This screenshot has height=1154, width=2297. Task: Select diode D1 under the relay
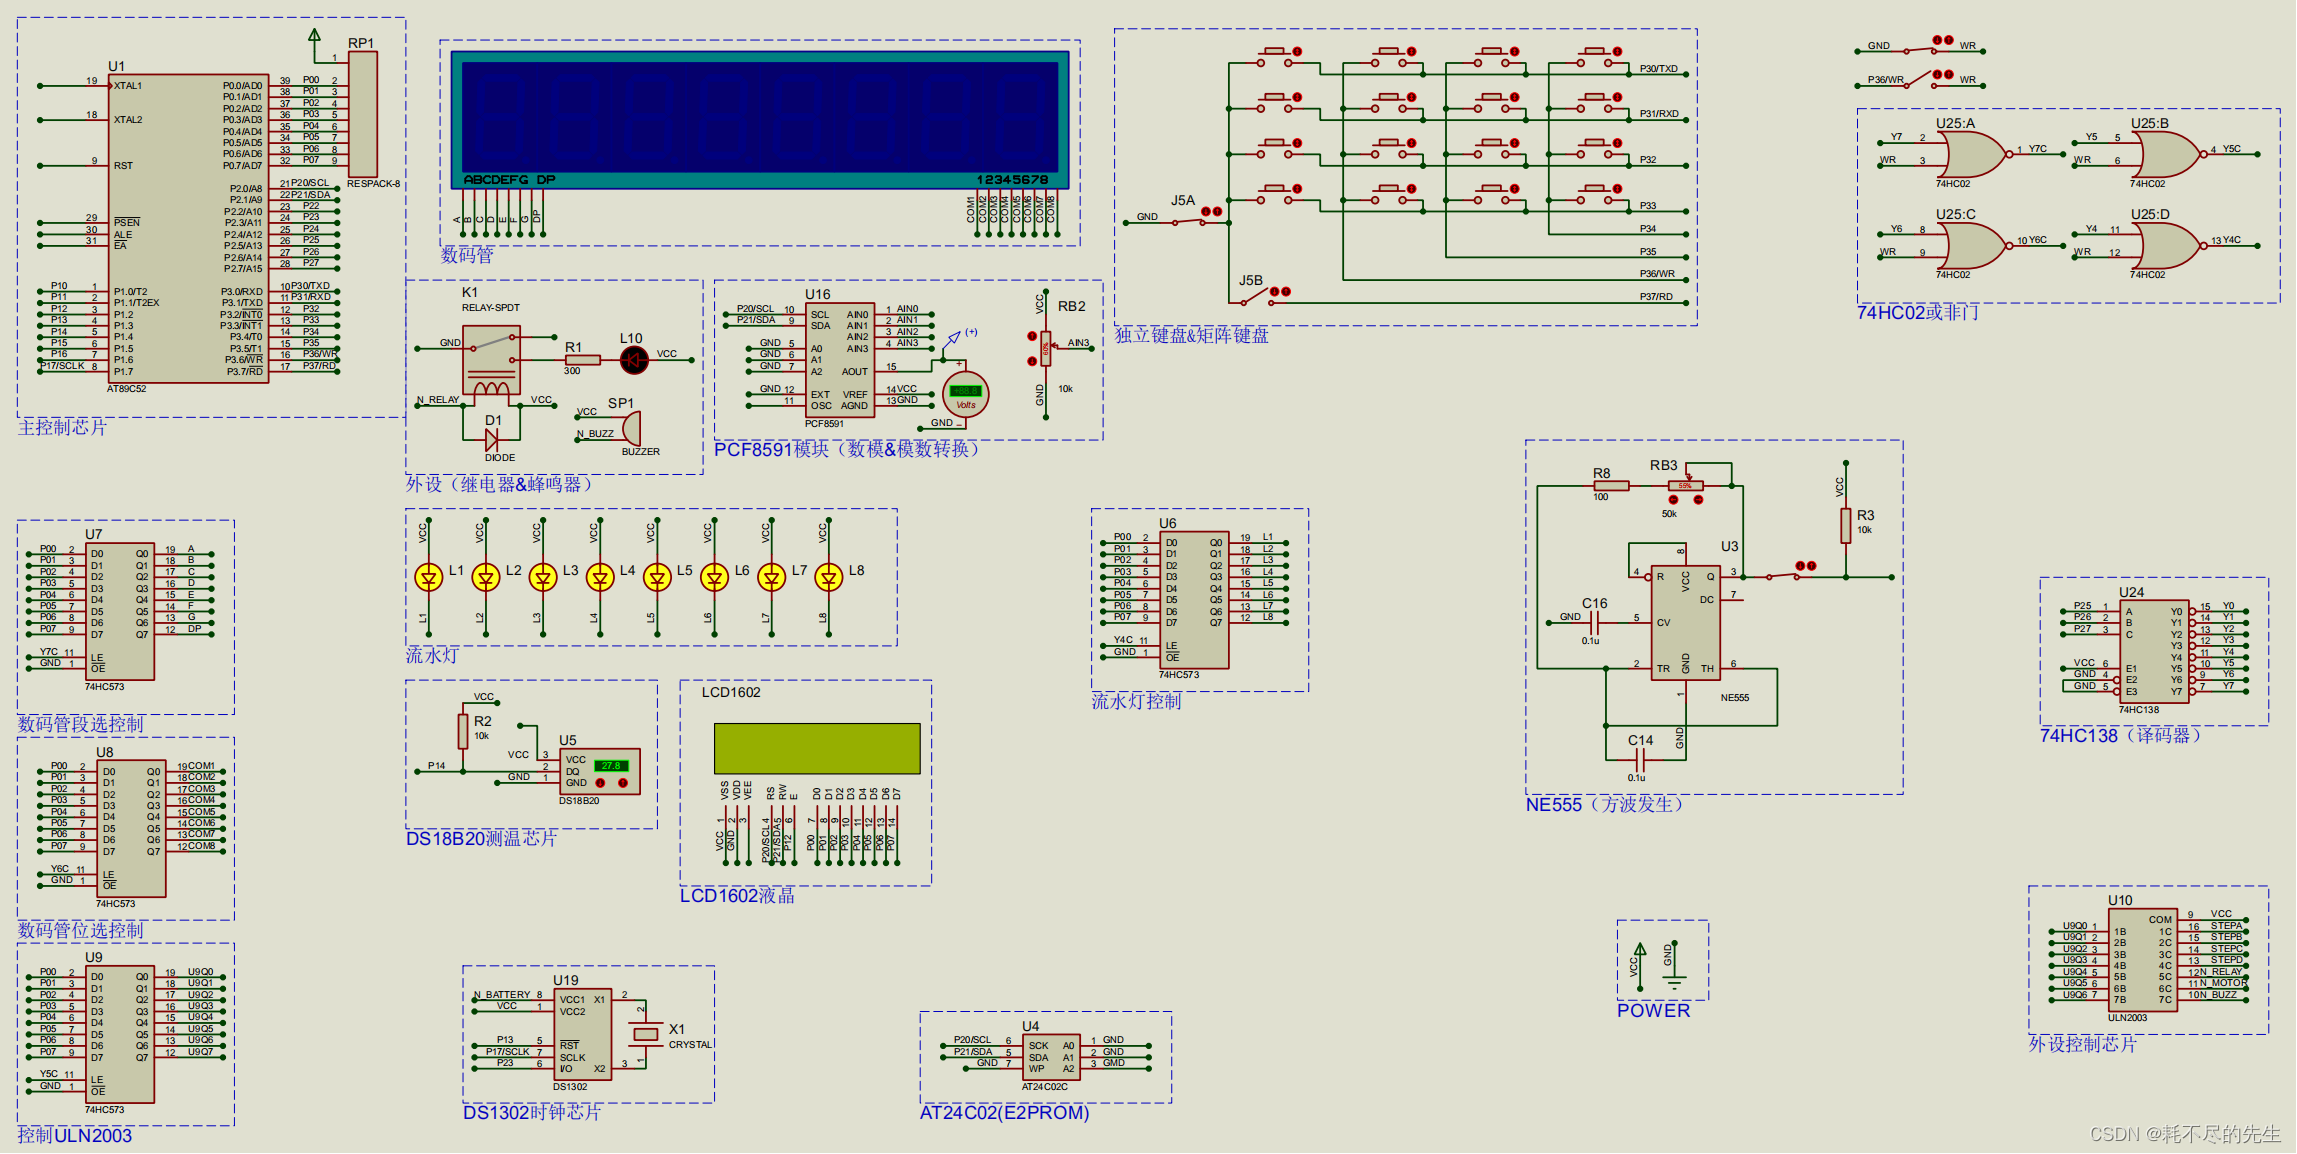pyautogui.click(x=492, y=439)
